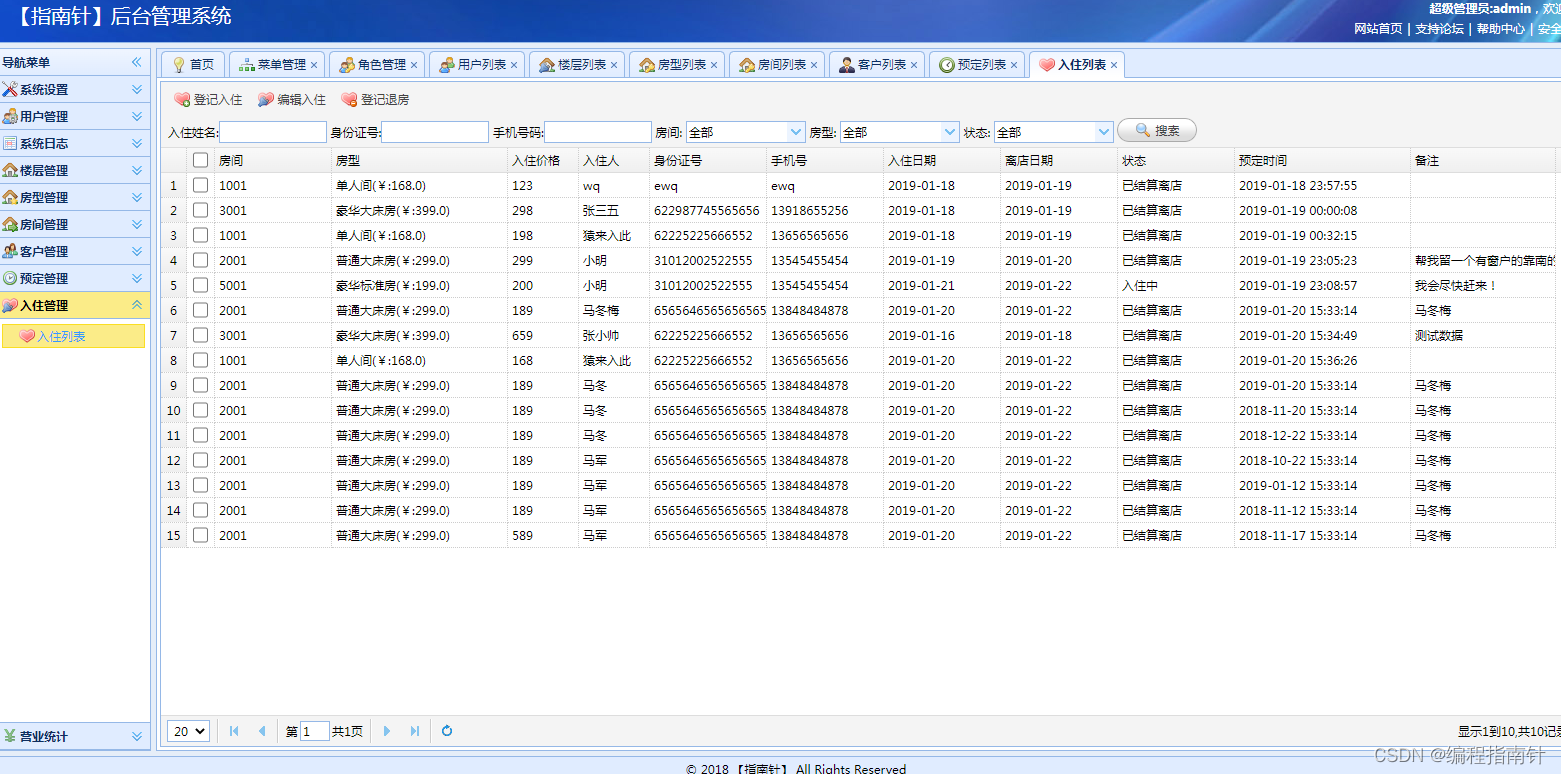The image size is (1561, 774).
Task: Focus the 身份证号 input field
Action: coord(435,132)
